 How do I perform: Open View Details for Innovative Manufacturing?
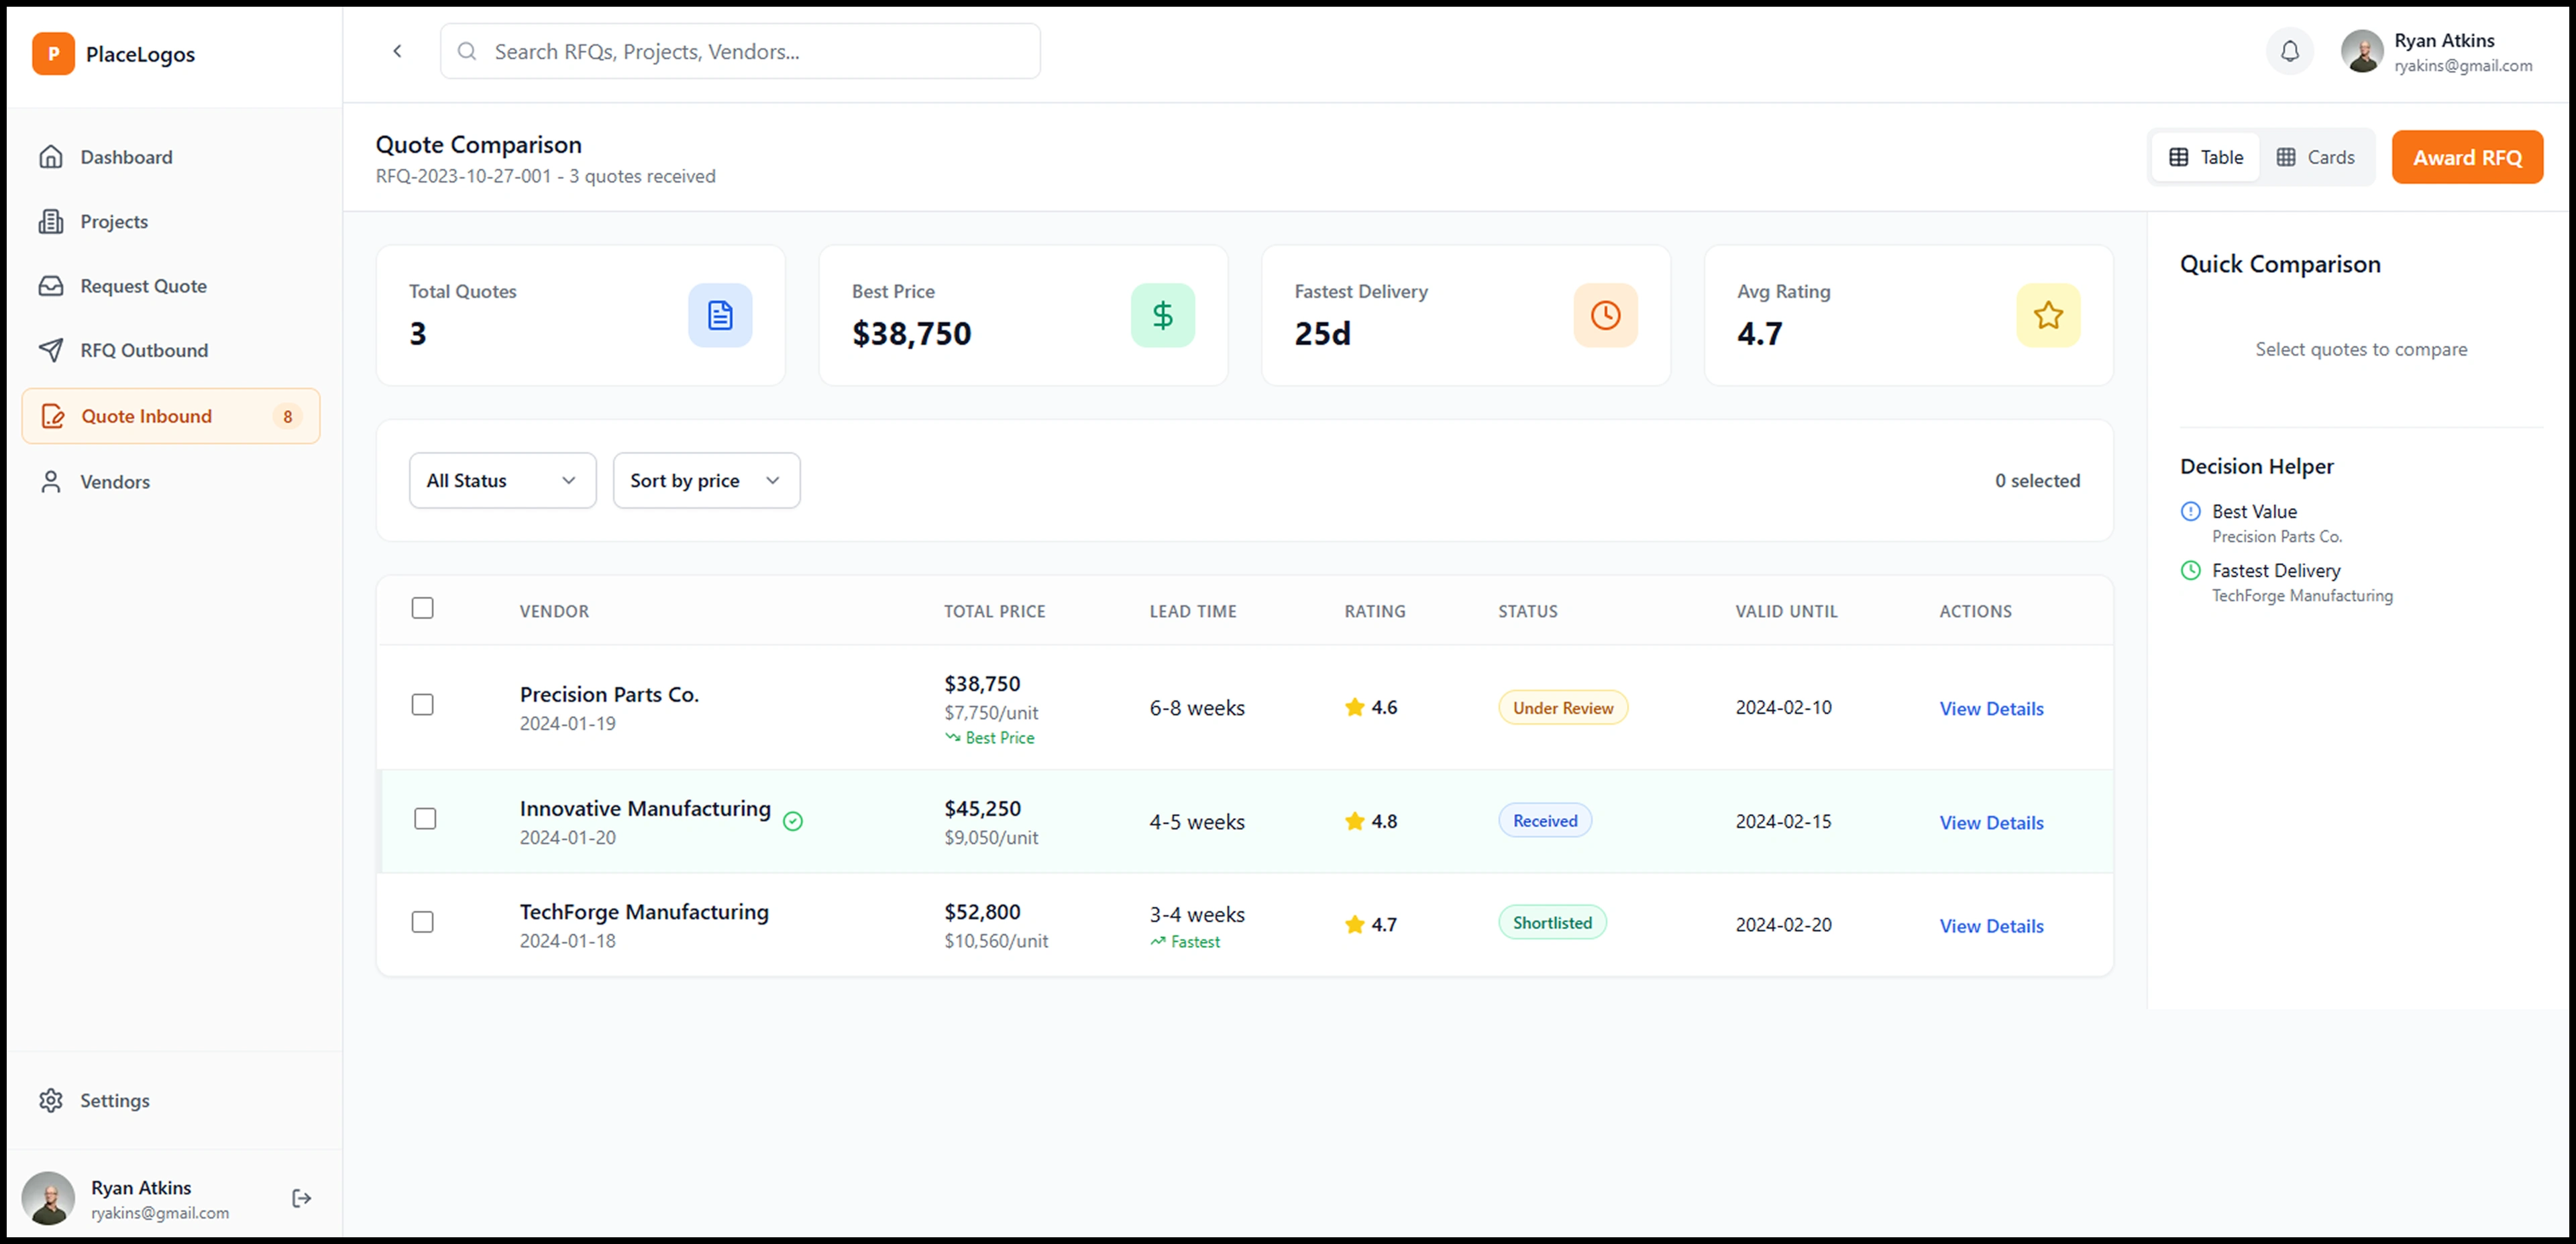(x=1991, y=823)
